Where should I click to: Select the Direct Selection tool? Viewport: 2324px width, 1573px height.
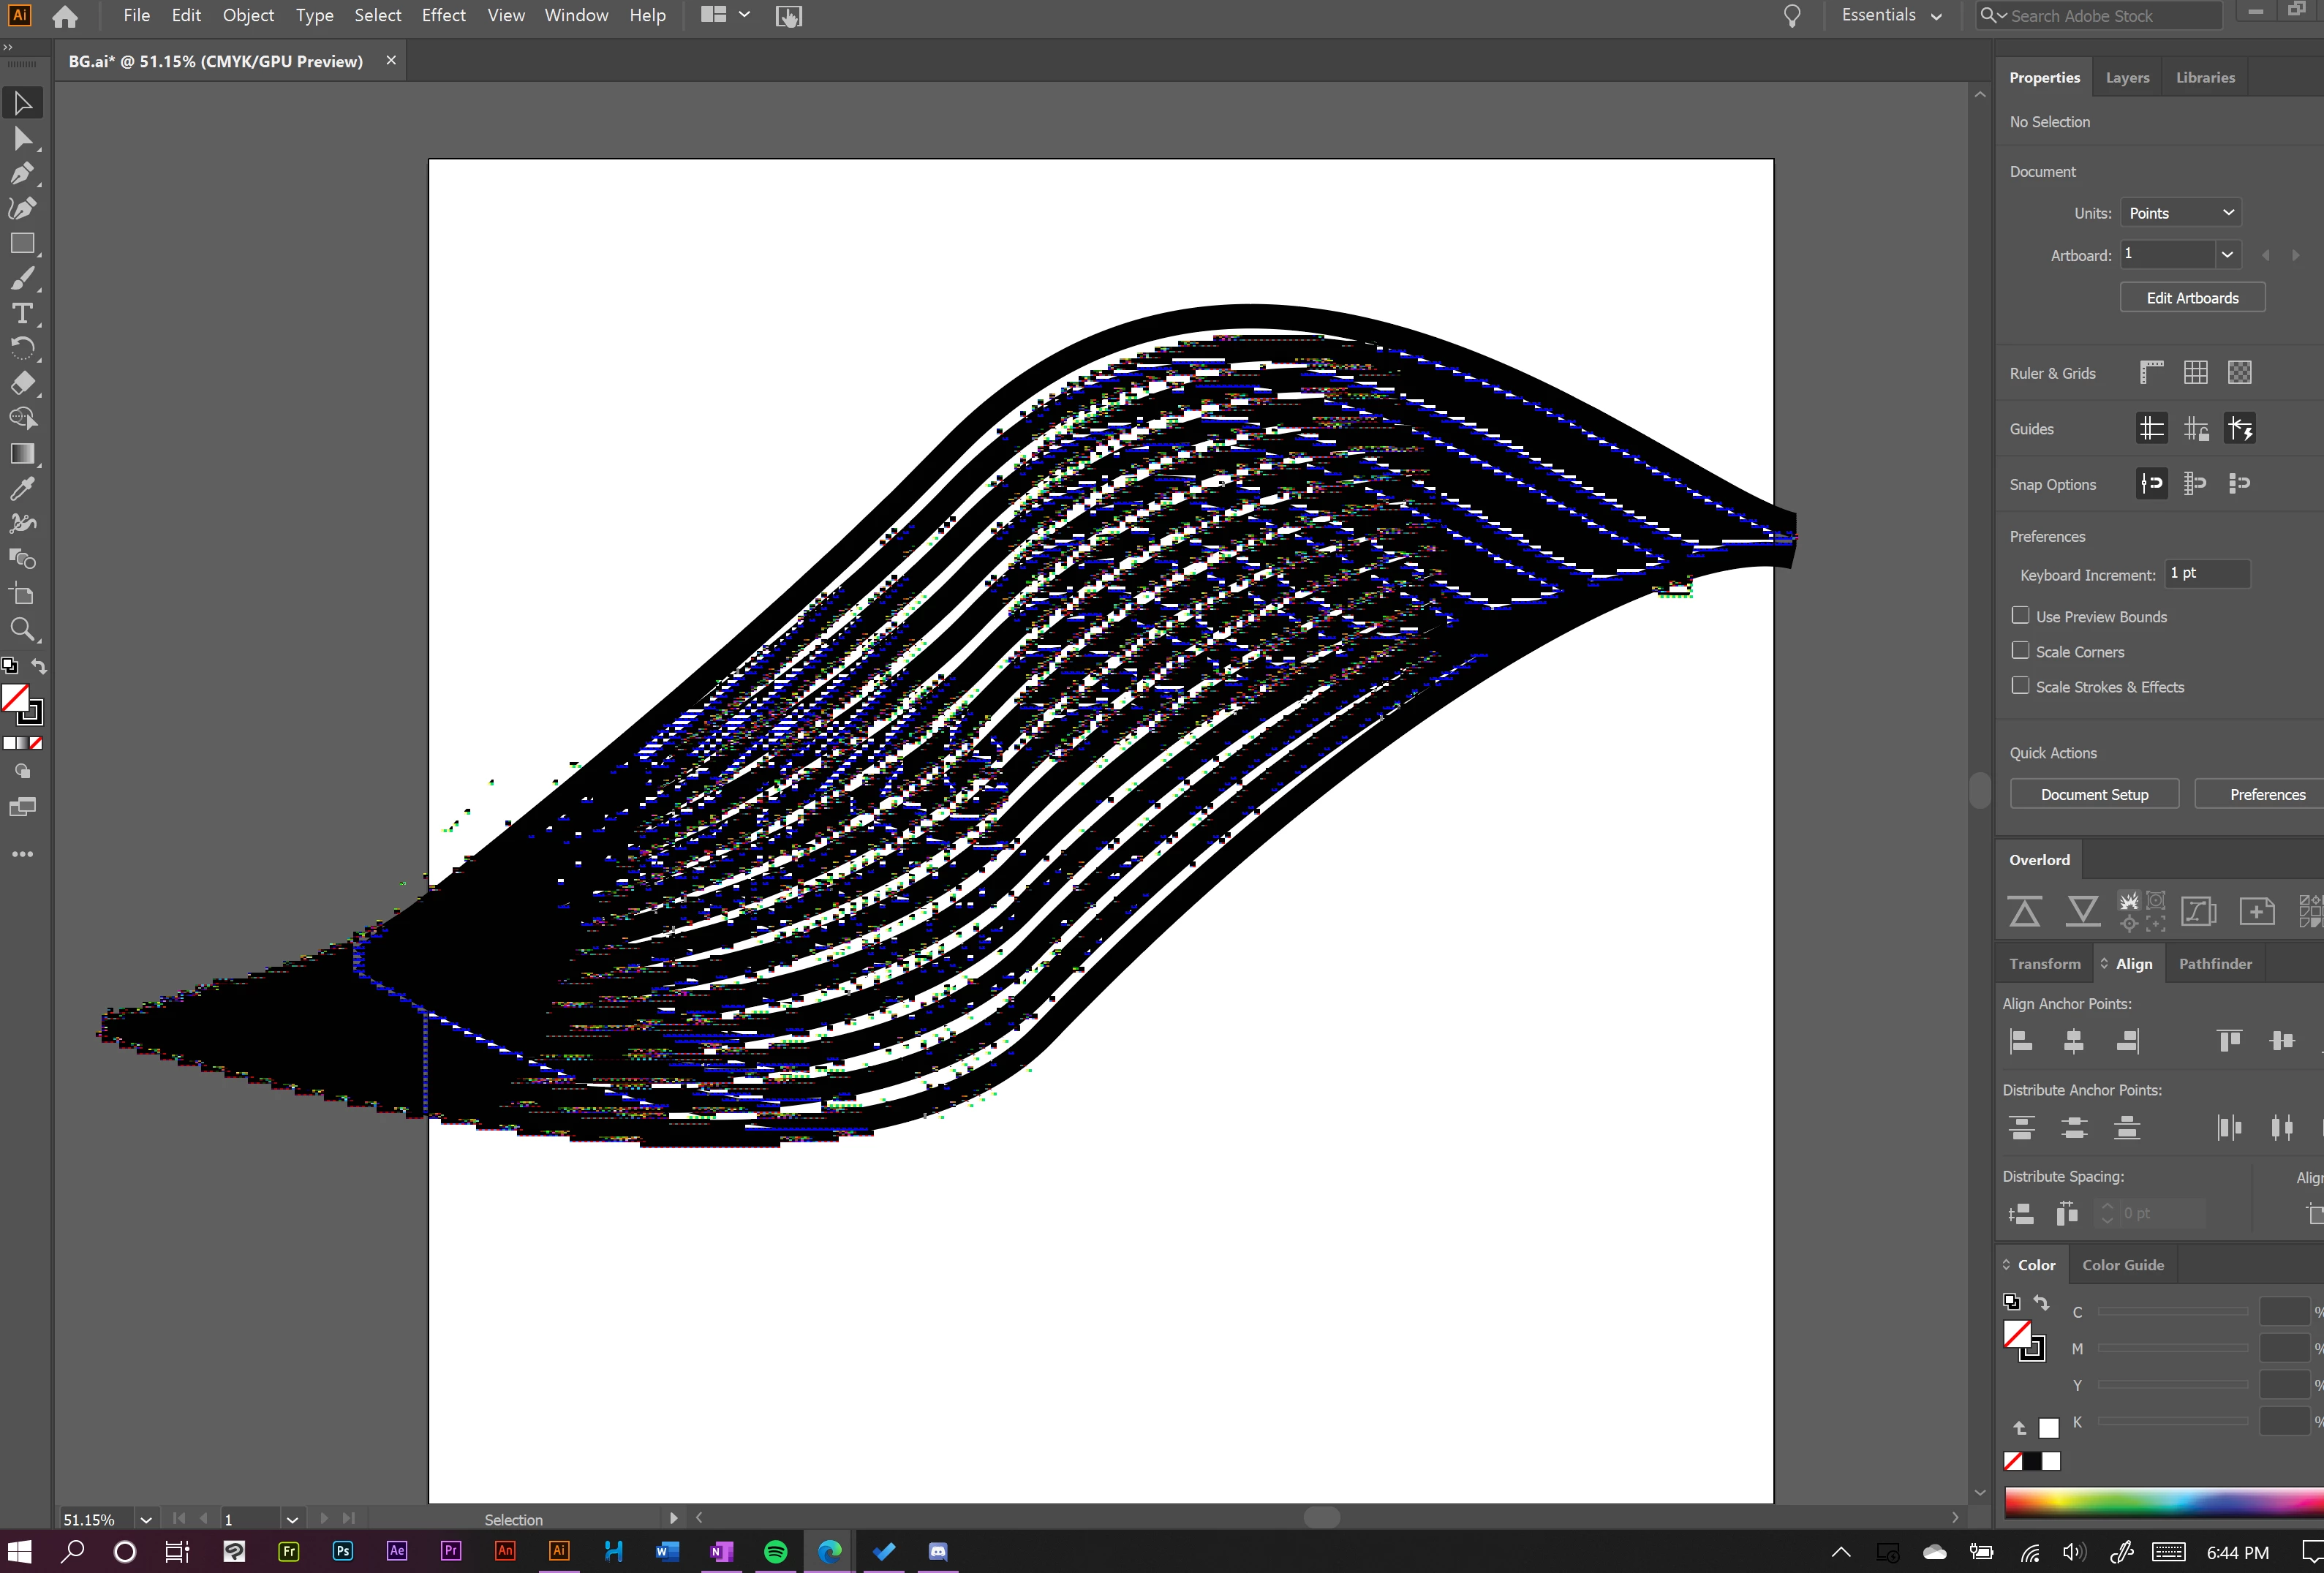tap(22, 138)
